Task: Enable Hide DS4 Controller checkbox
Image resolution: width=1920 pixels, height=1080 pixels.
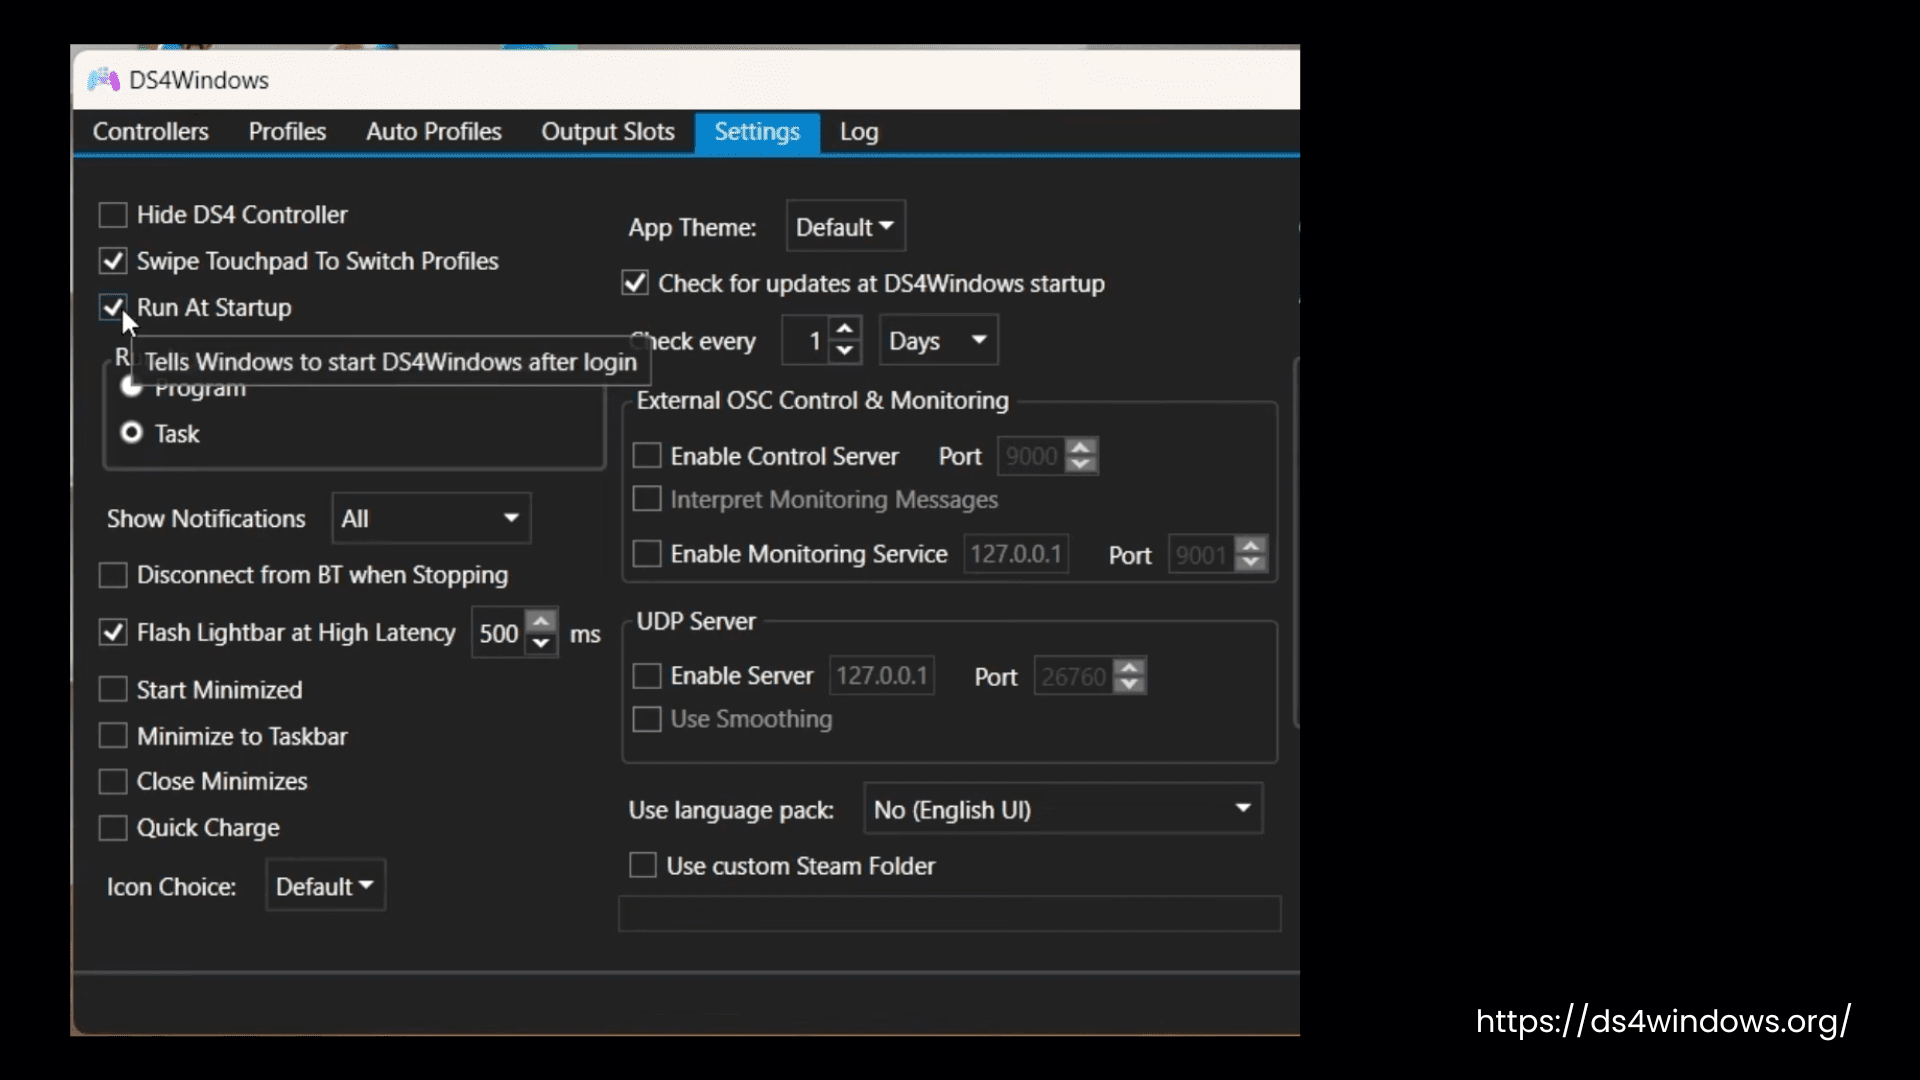Action: [x=113, y=215]
